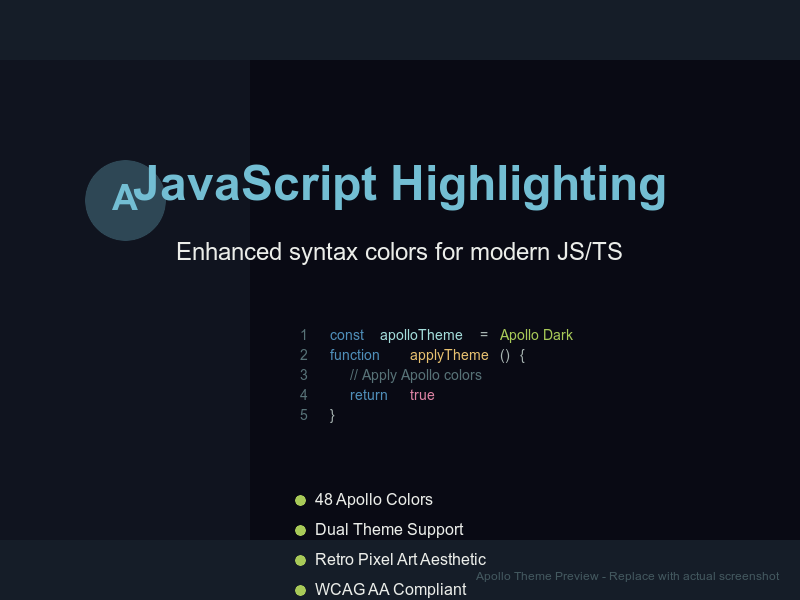Click the circular Apollo 'A' logo
This screenshot has width=800, height=600.
(125, 201)
